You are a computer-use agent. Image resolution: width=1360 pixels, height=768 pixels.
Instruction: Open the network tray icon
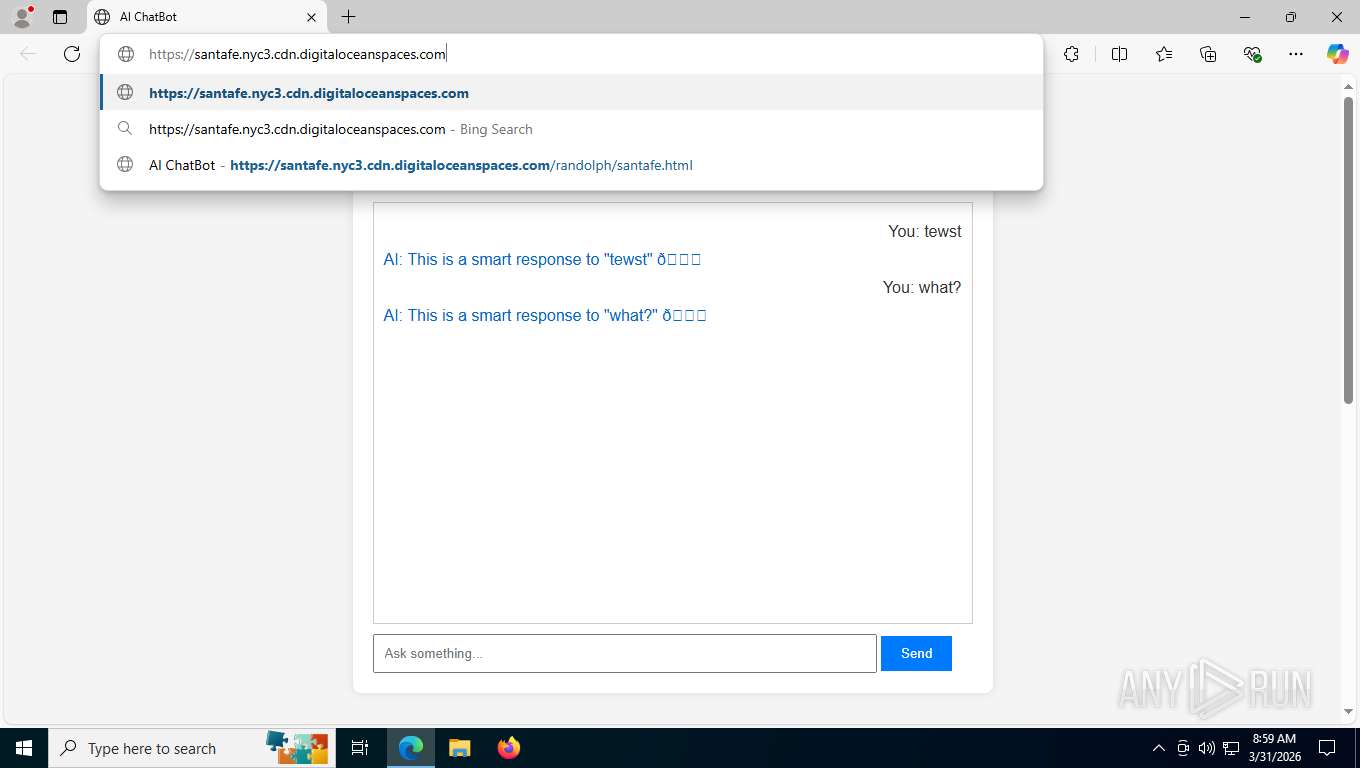(1231, 748)
